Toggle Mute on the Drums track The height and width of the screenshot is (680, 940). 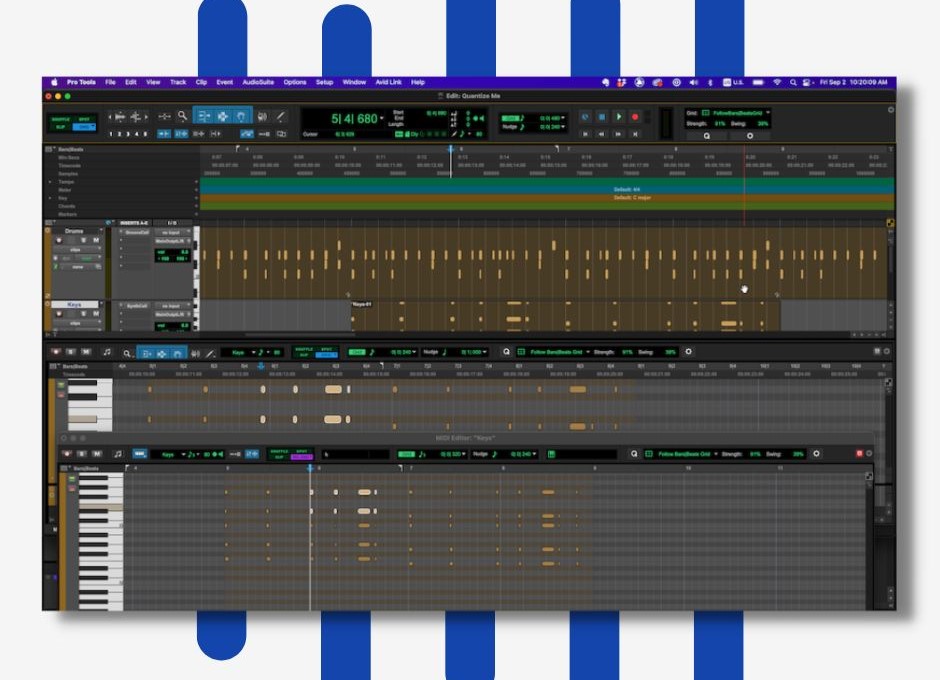(96, 241)
